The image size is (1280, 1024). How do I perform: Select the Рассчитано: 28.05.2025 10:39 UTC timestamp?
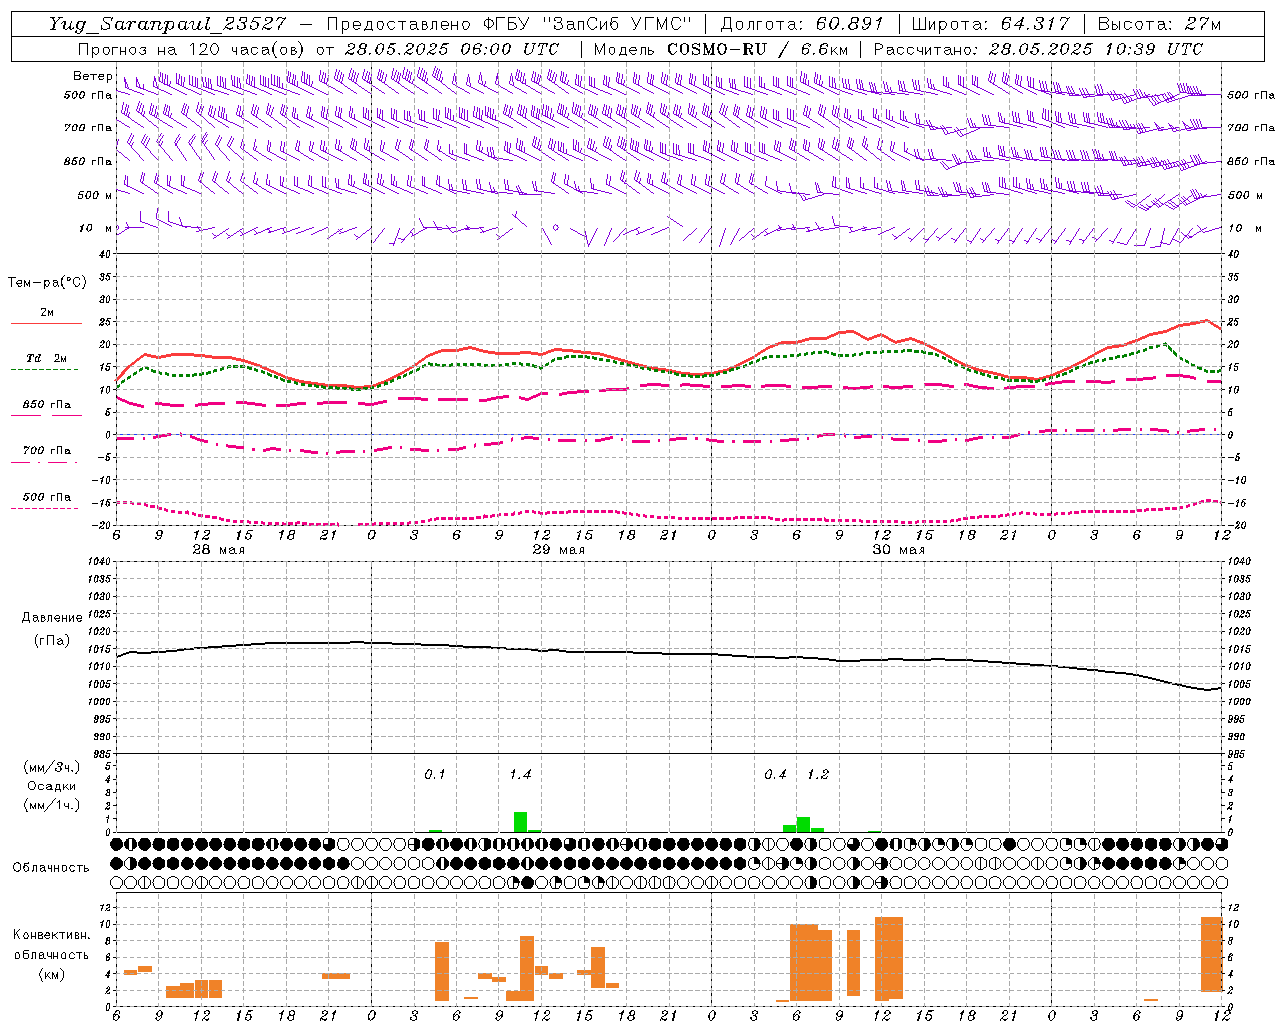pos(1038,49)
